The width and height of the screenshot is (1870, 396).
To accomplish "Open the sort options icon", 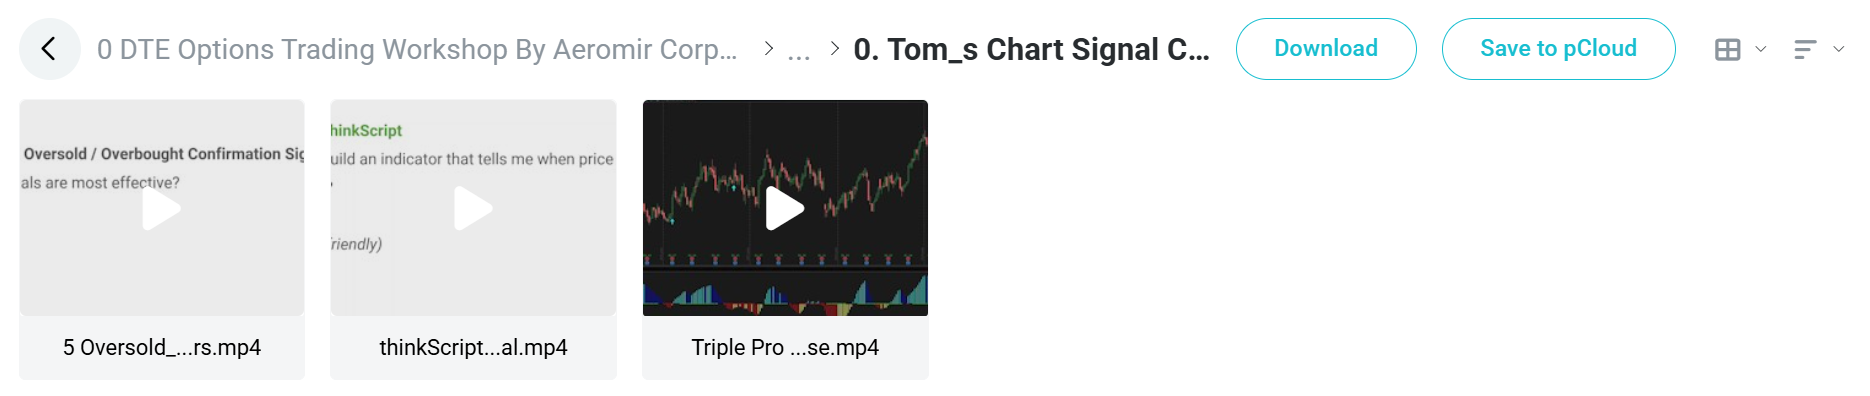I will tap(1805, 49).
